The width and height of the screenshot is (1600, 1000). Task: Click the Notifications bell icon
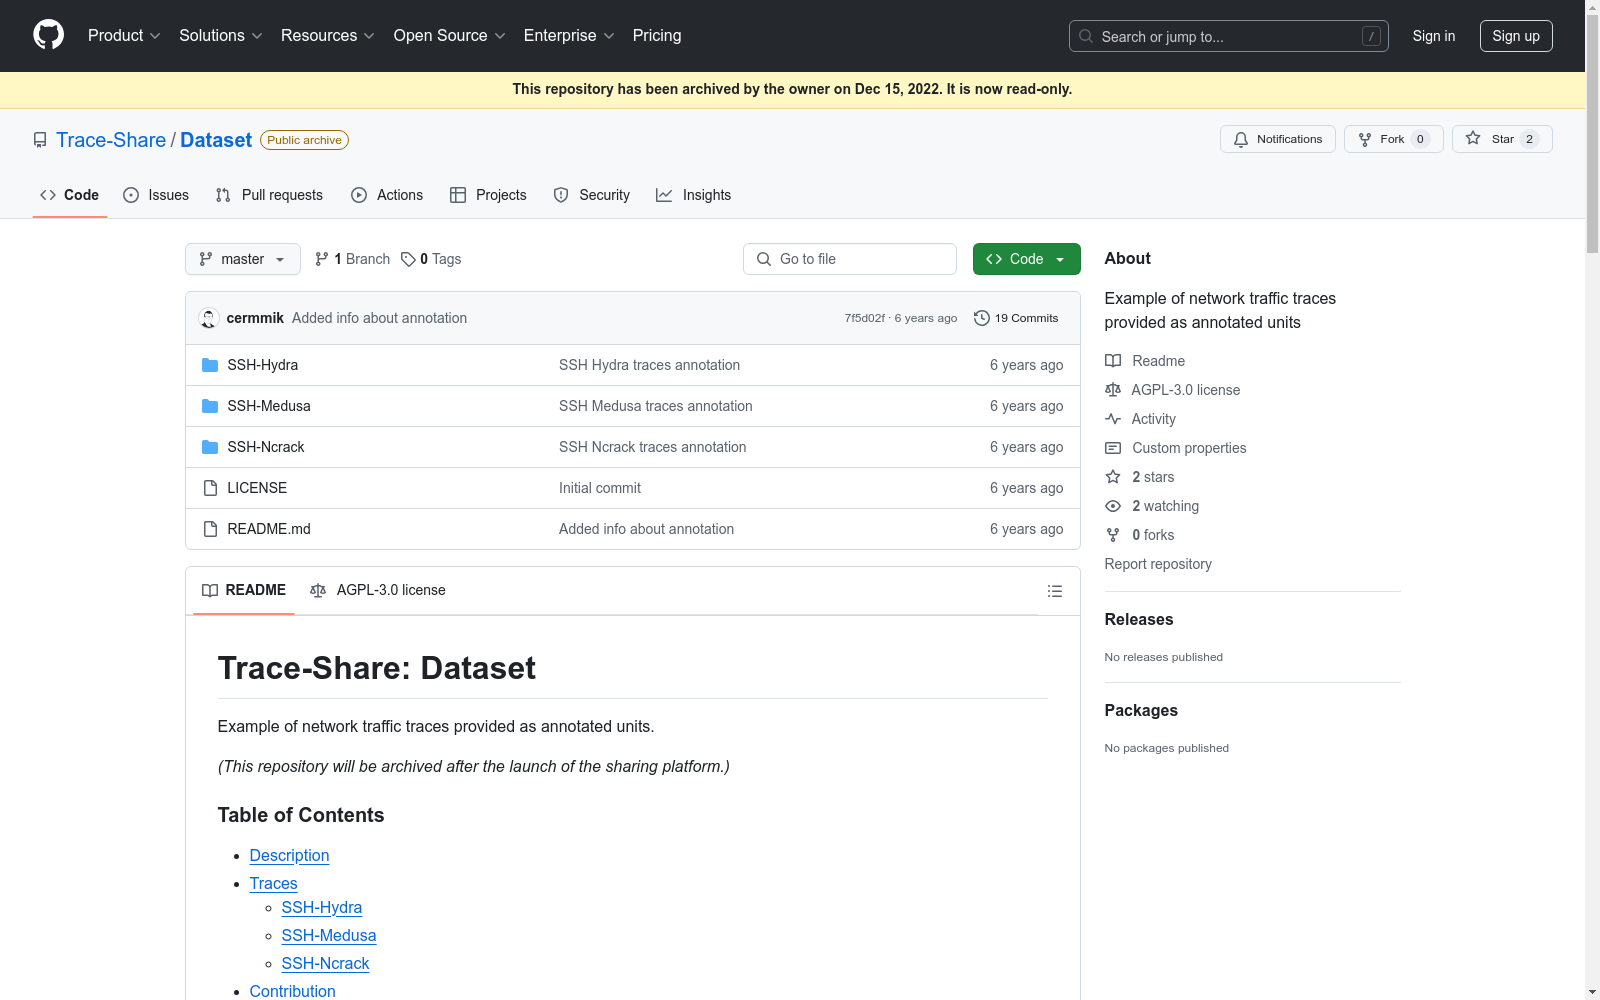click(1241, 139)
